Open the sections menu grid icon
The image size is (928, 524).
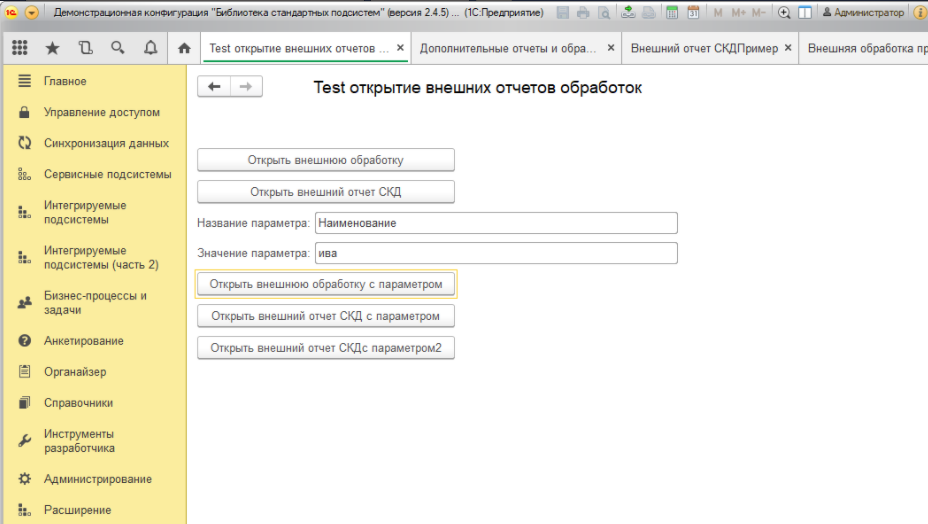20,48
